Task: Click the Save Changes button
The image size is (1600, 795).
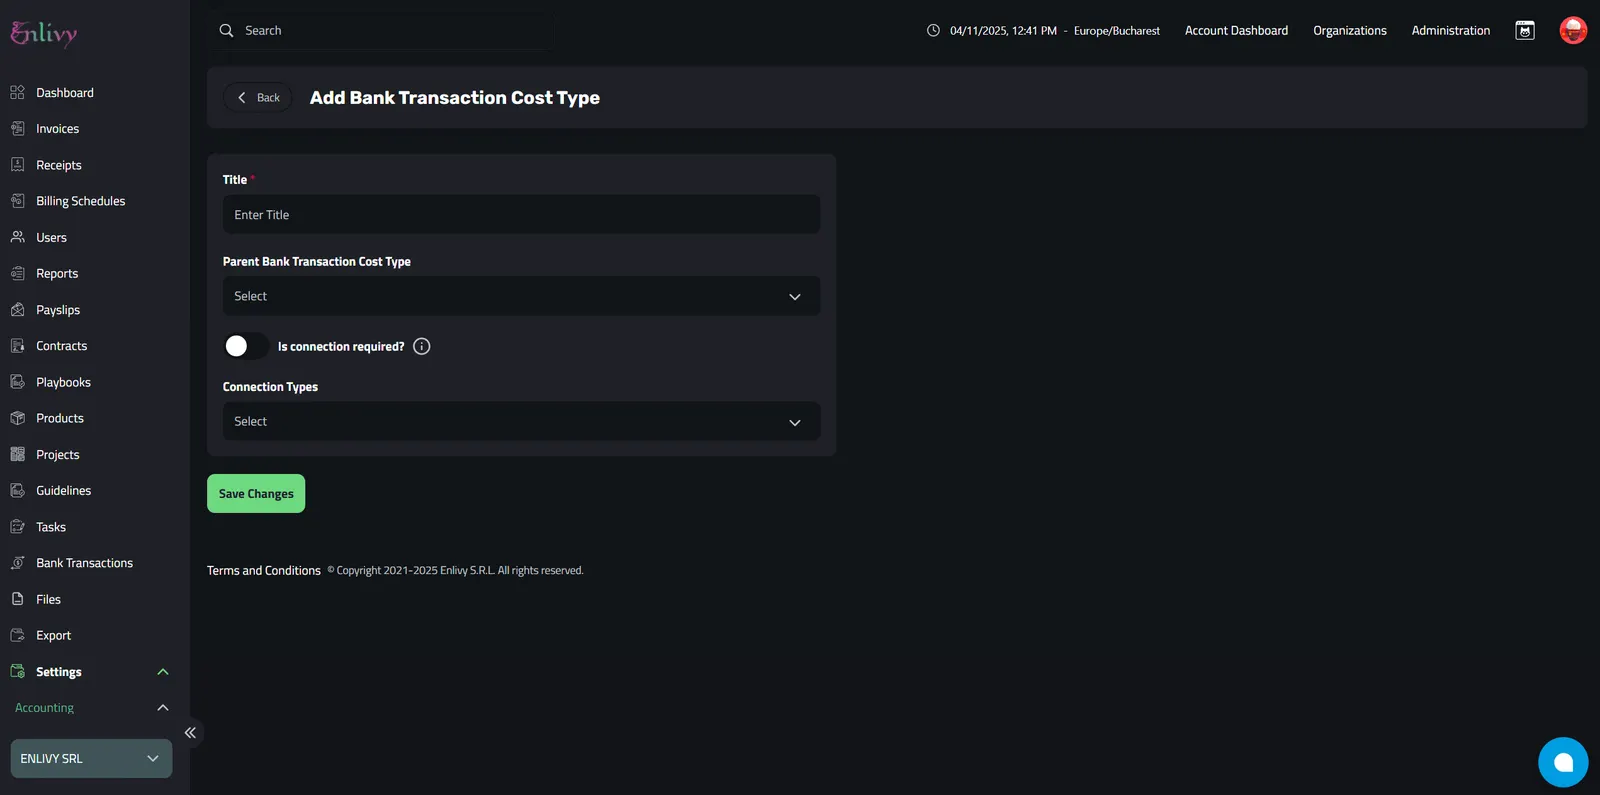Action: point(256,494)
